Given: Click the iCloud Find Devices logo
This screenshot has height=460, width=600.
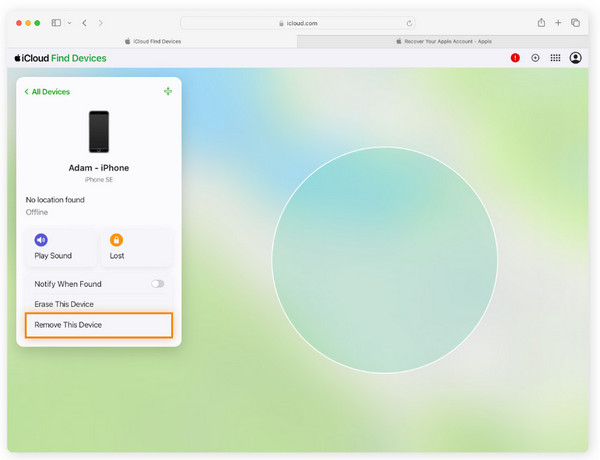Looking at the screenshot, I should tap(60, 58).
